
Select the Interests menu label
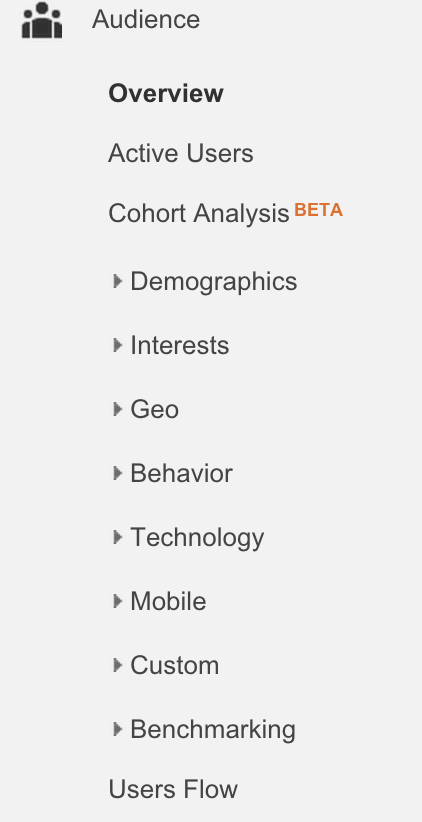coord(179,345)
